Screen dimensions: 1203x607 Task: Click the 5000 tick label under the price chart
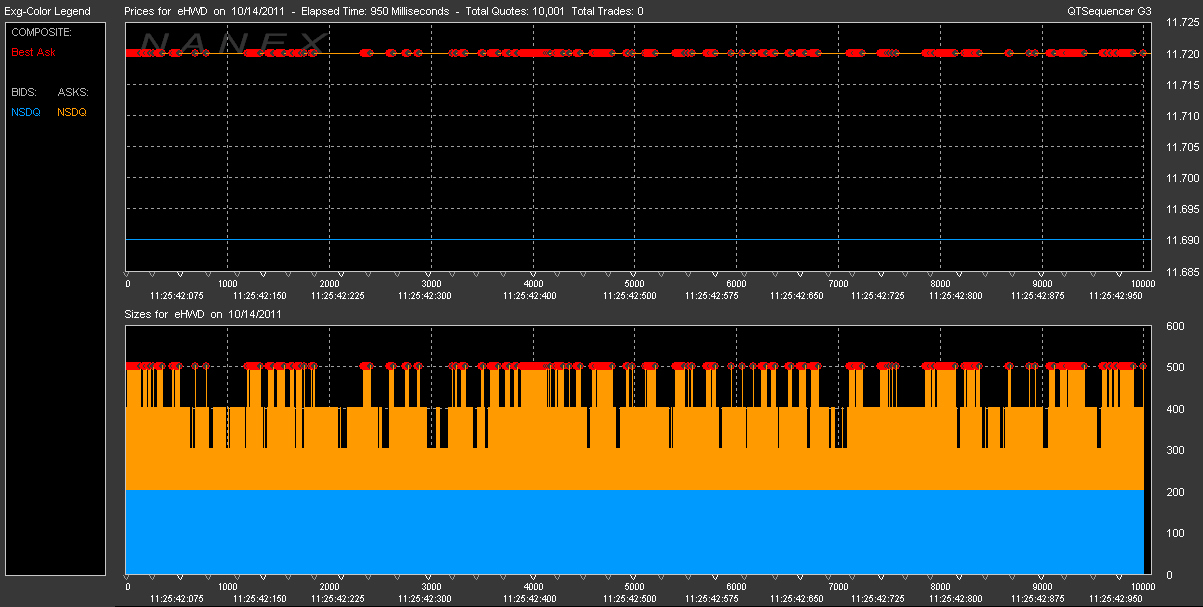pyautogui.click(x=633, y=284)
